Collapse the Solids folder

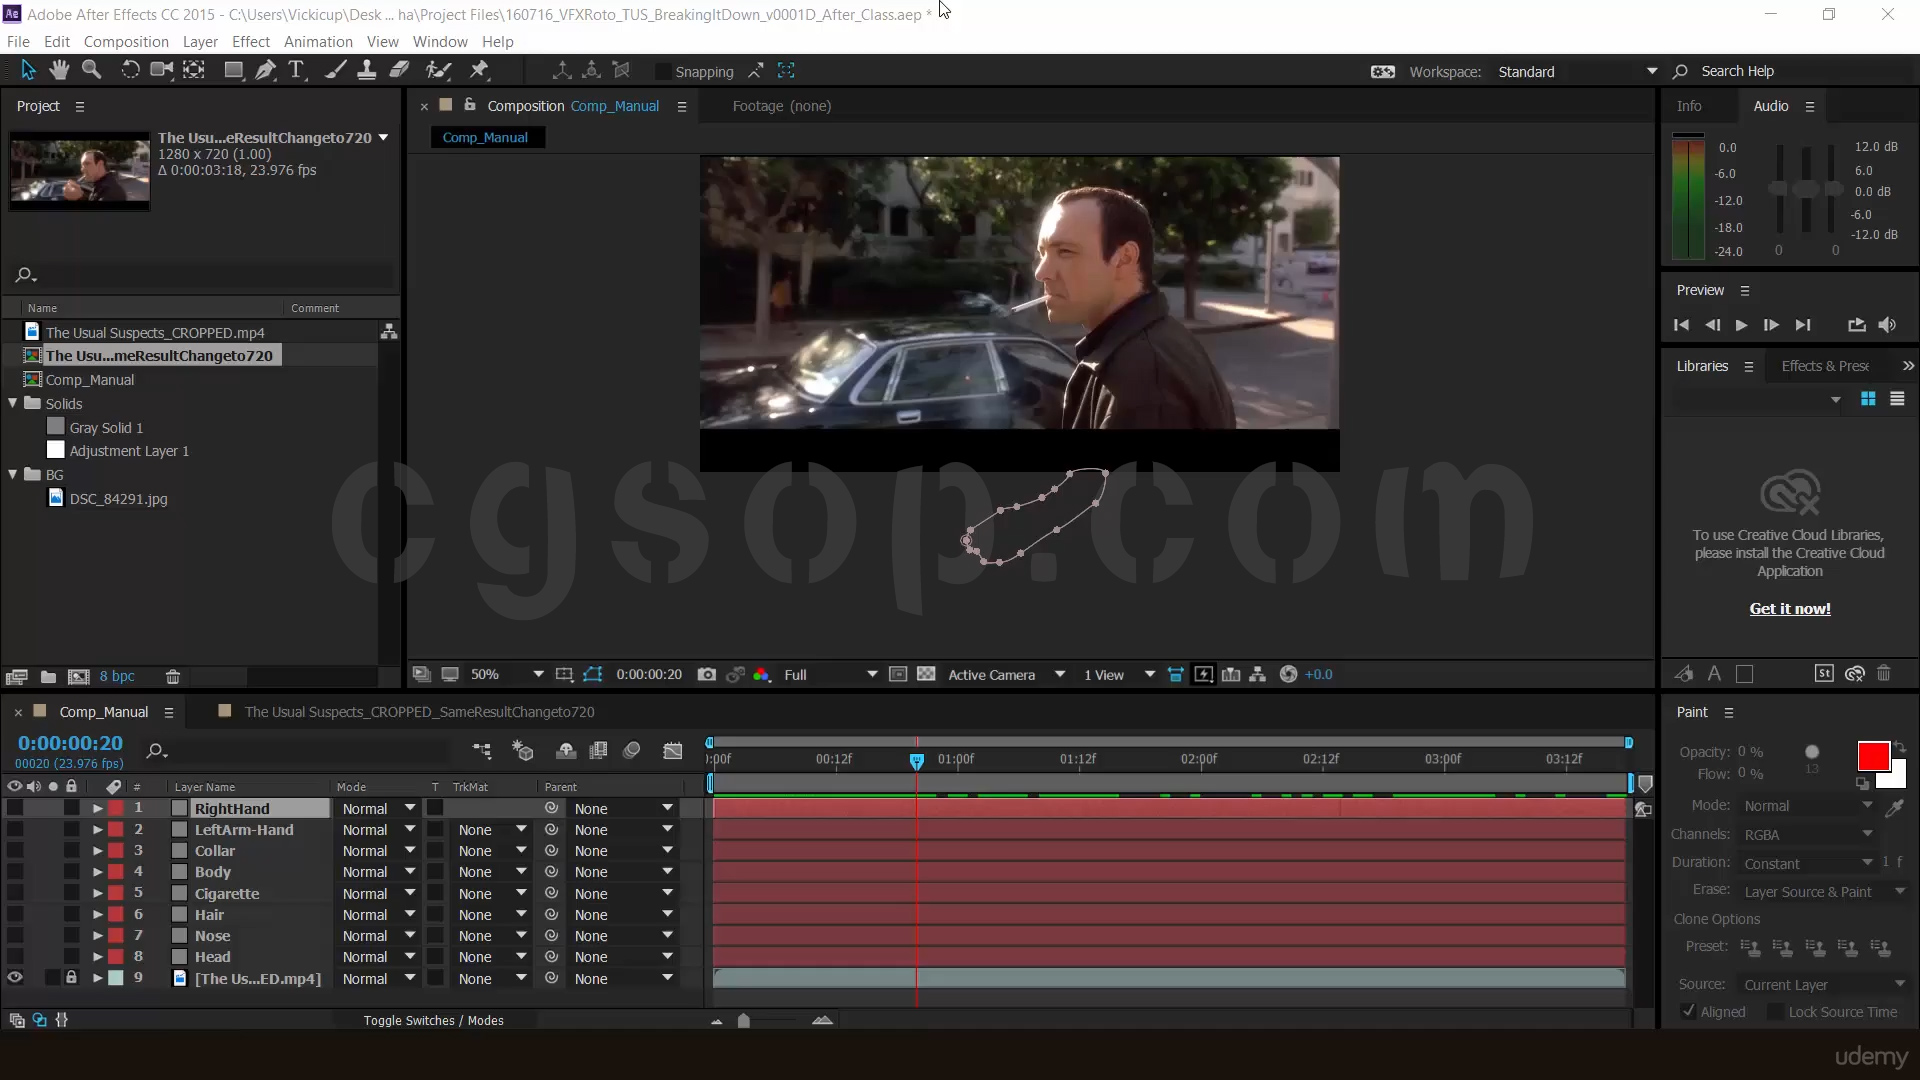[x=13, y=403]
